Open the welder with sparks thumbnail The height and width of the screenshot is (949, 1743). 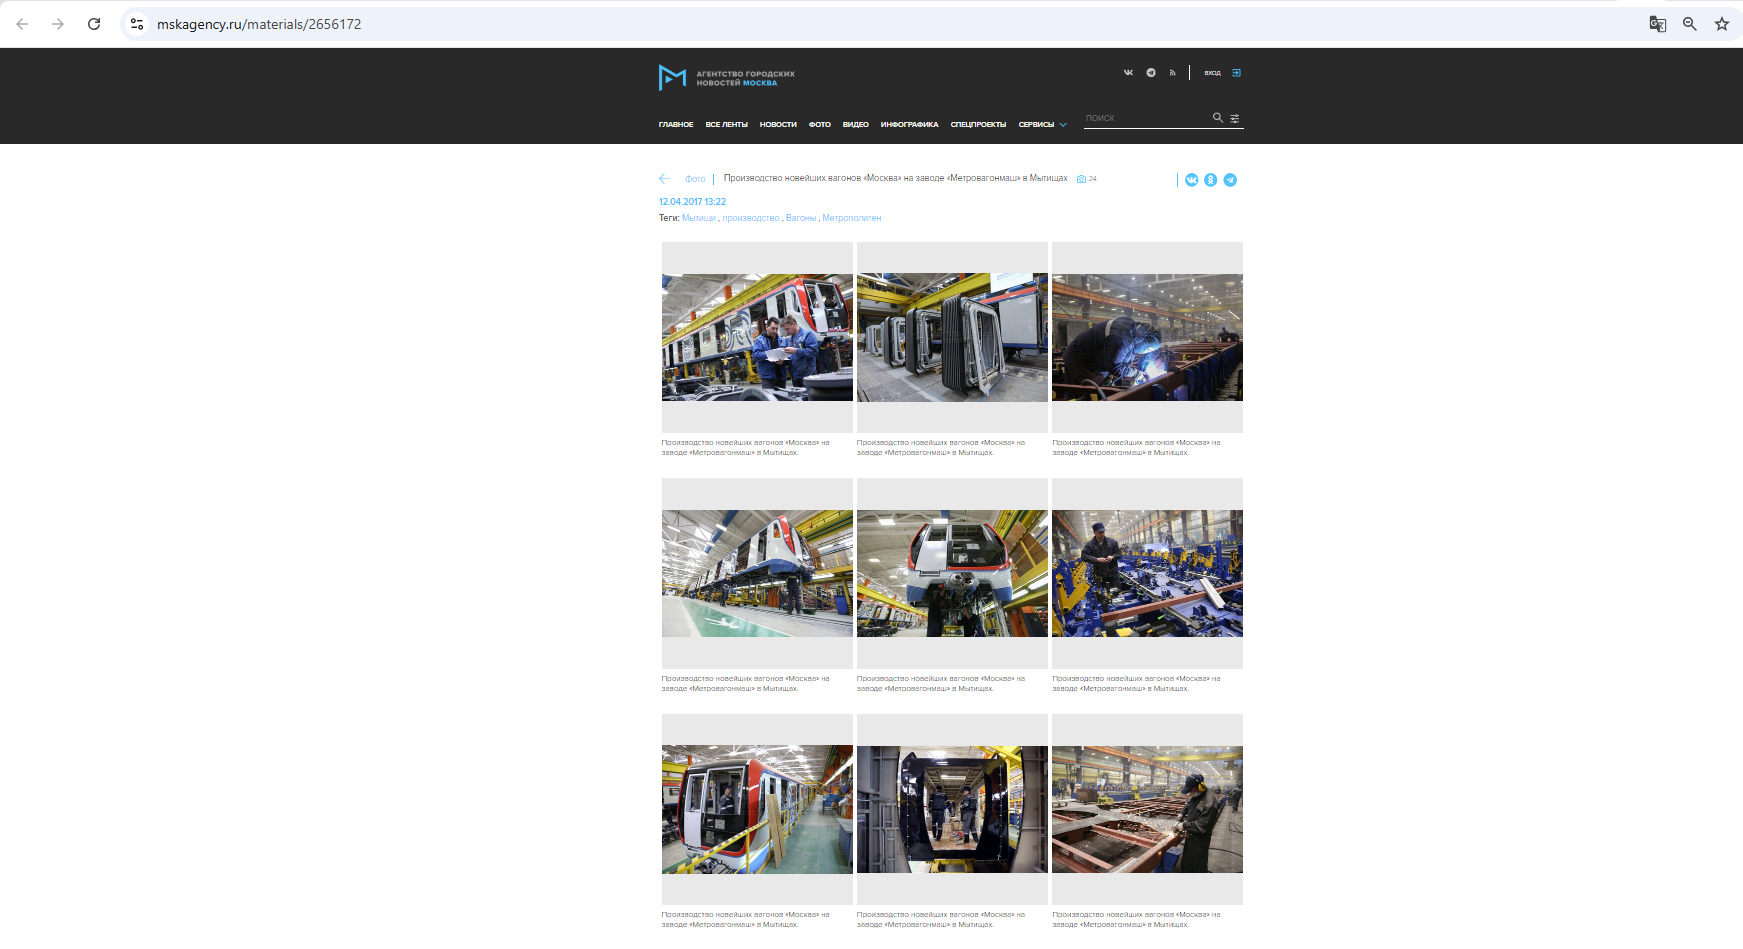tap(1147, 338)
